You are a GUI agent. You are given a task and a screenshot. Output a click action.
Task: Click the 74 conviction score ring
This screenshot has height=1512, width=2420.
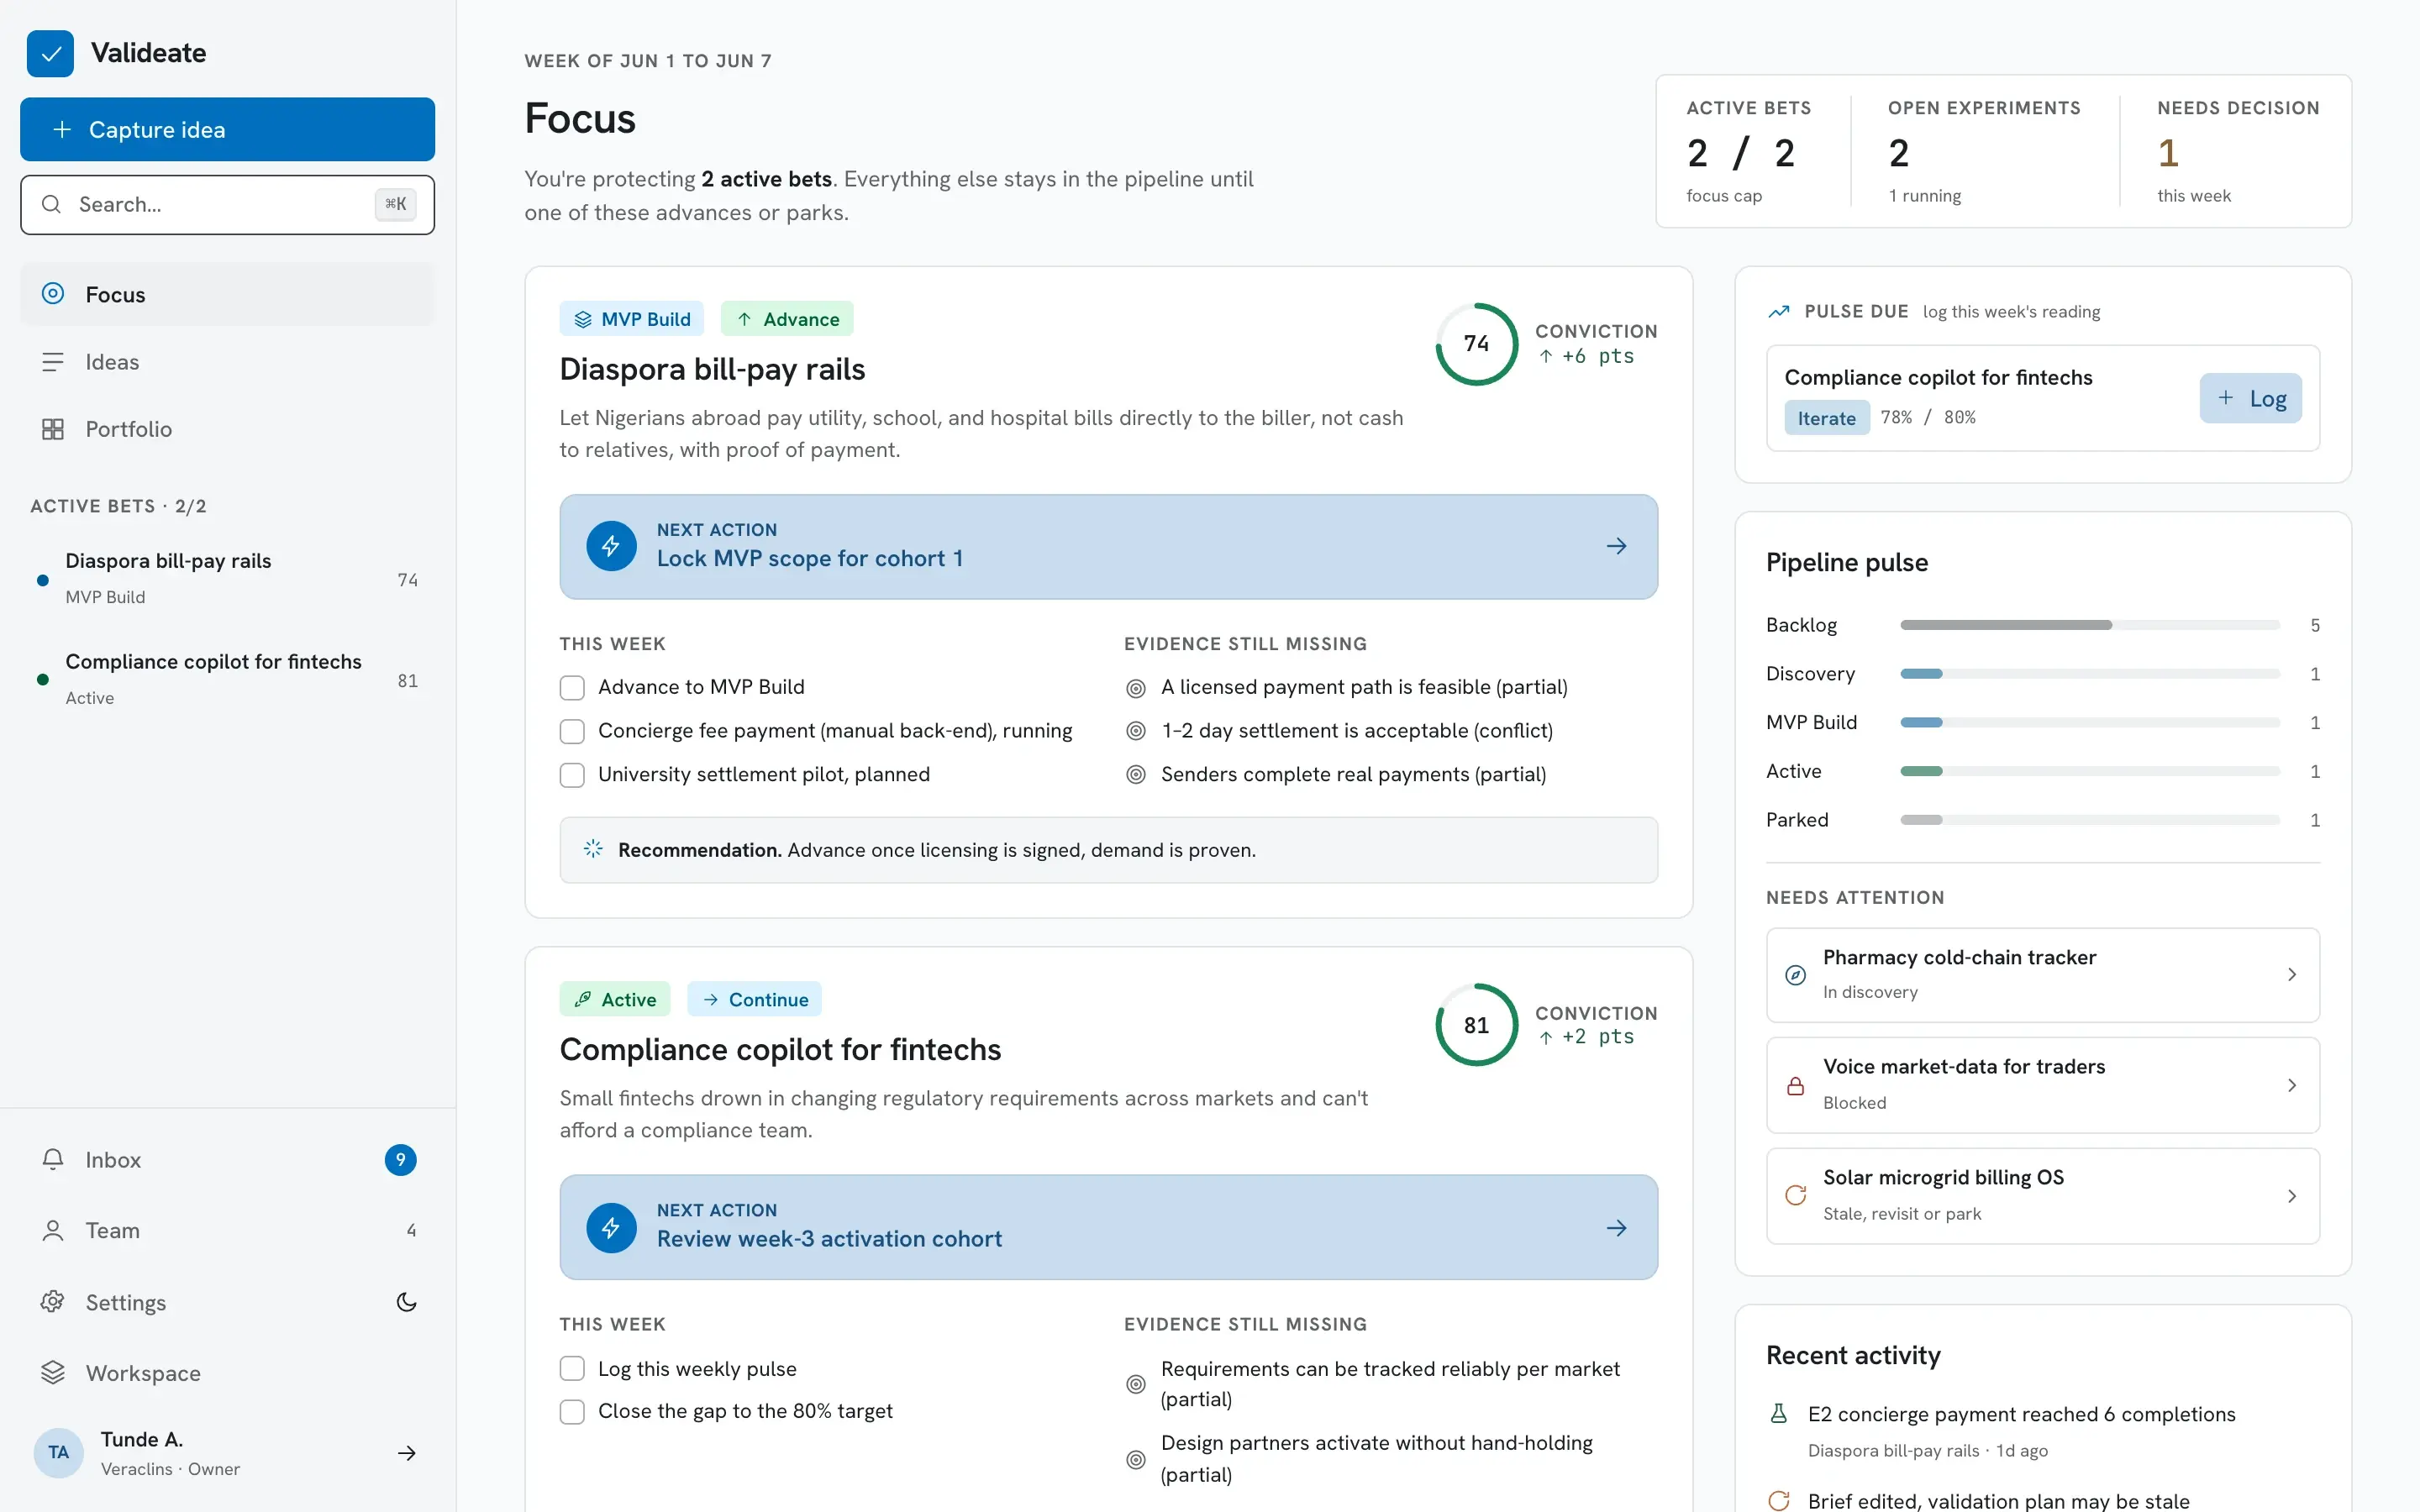pos(1477,343)
